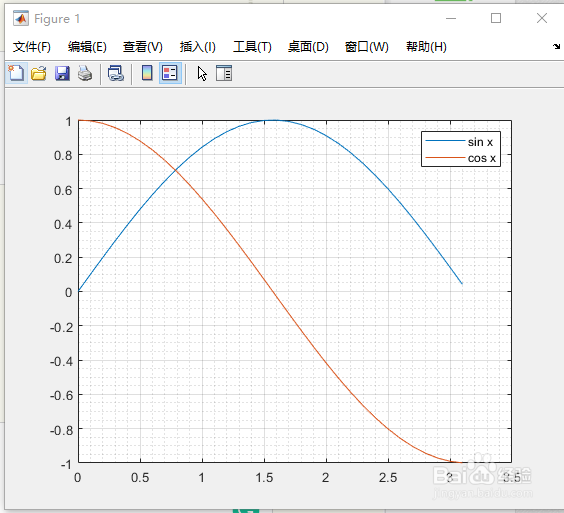Select the Edit Plot arrow tool
The width and height of the screenshot is (564, 513).
click(x=202, y=73)
